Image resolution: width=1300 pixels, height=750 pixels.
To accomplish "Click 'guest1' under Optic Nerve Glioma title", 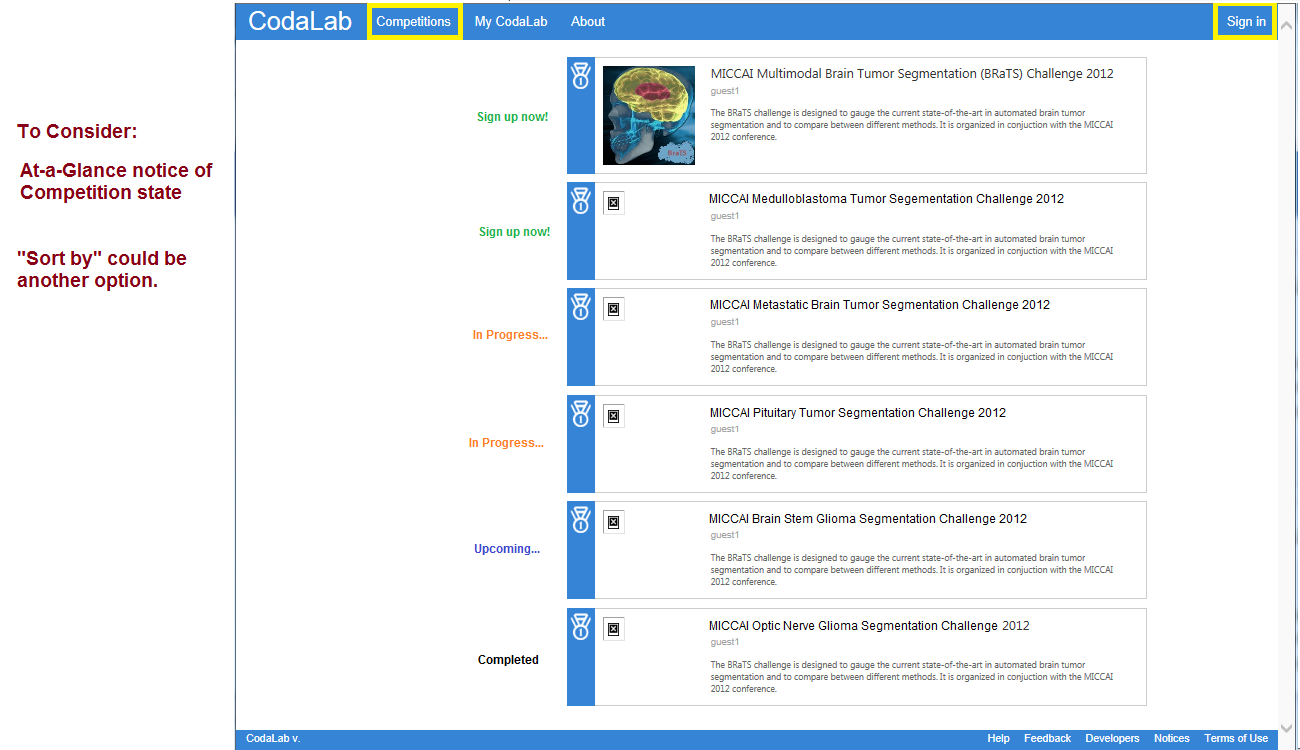I will click(x=725, y=642).
